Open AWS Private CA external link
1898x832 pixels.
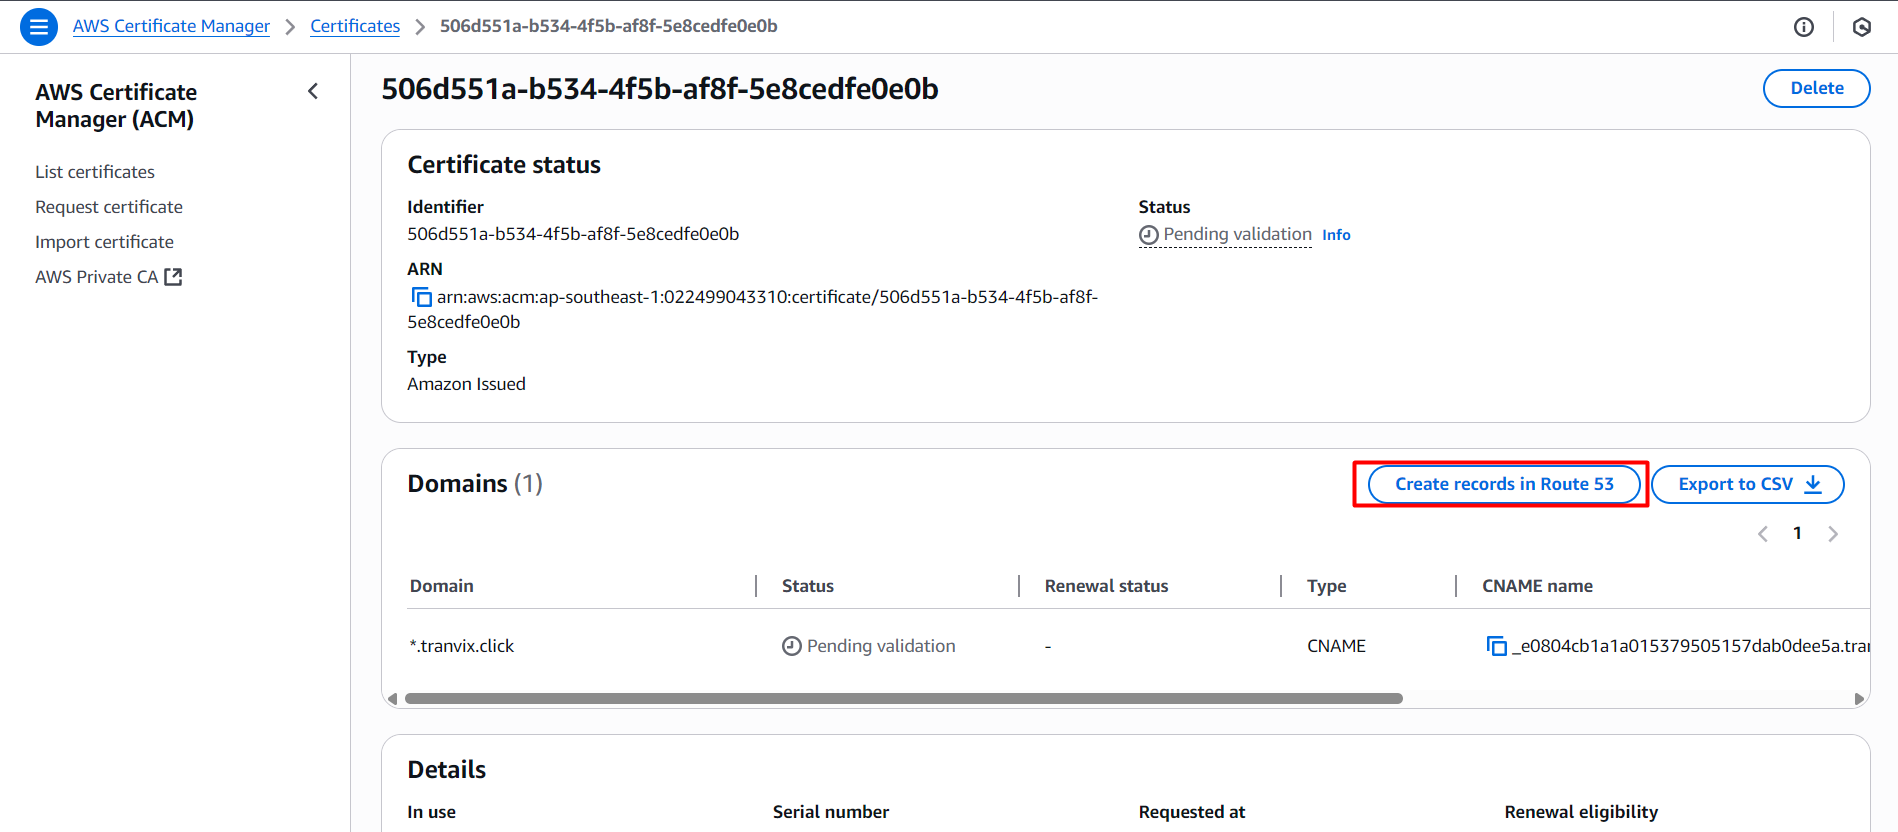tap(108, 277)
